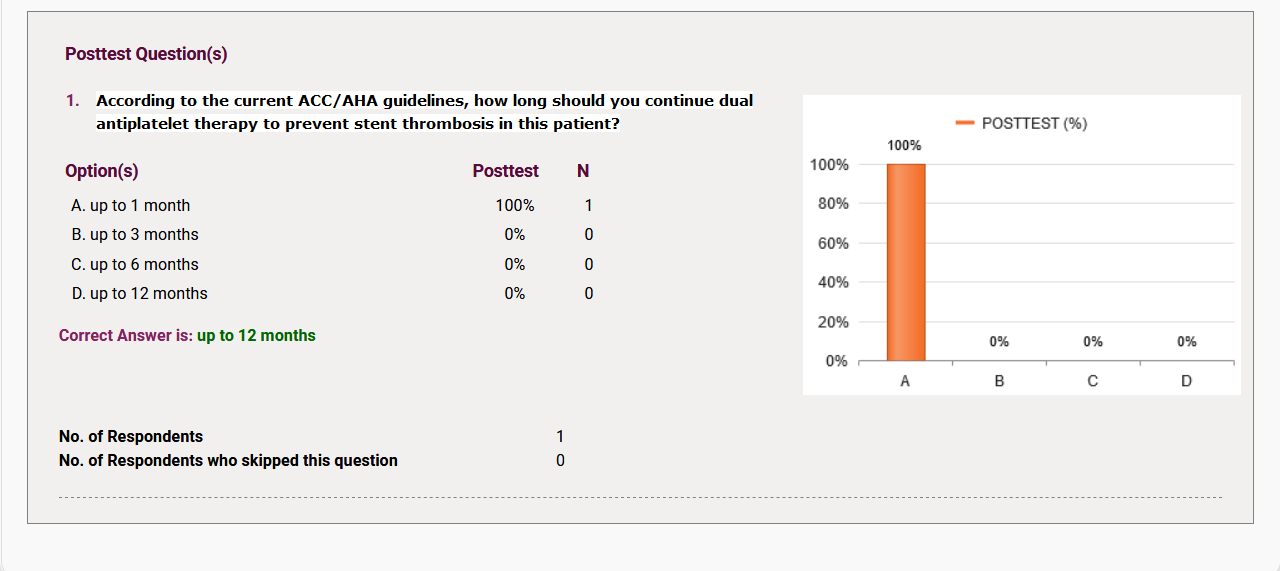Click the Posttest column header
The width and height of the screenshot is (1280, 571).
click(x=506, y=171)
